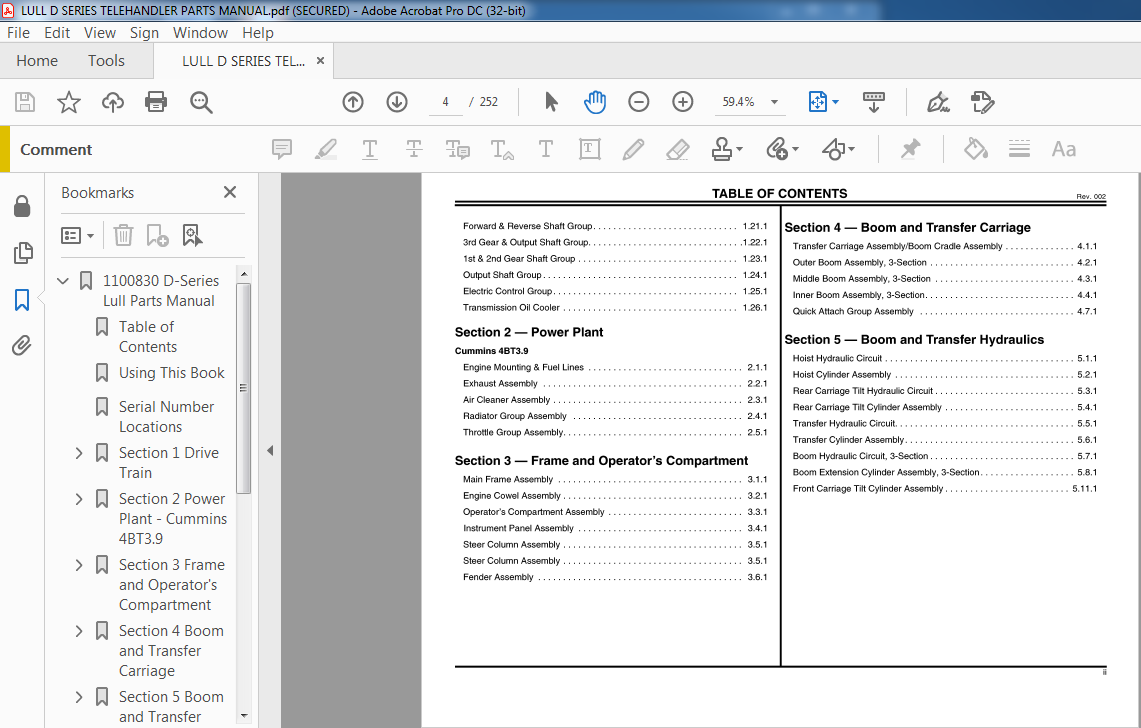Click the Save file icon
Screen dimensions: 1141x728
pos(25,102)
